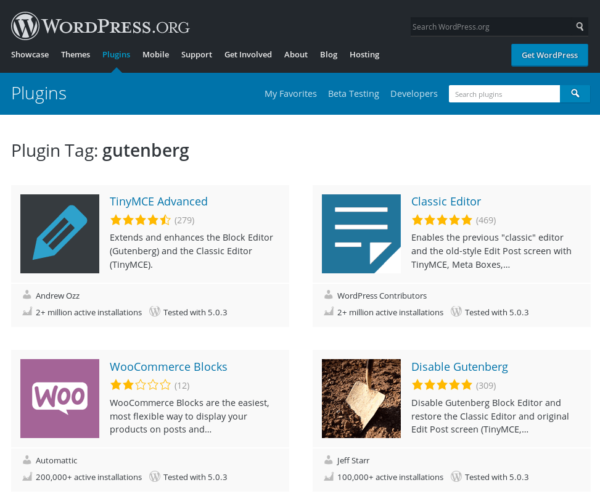Go to the Themes section
The image size is (600, 501).
75,55
